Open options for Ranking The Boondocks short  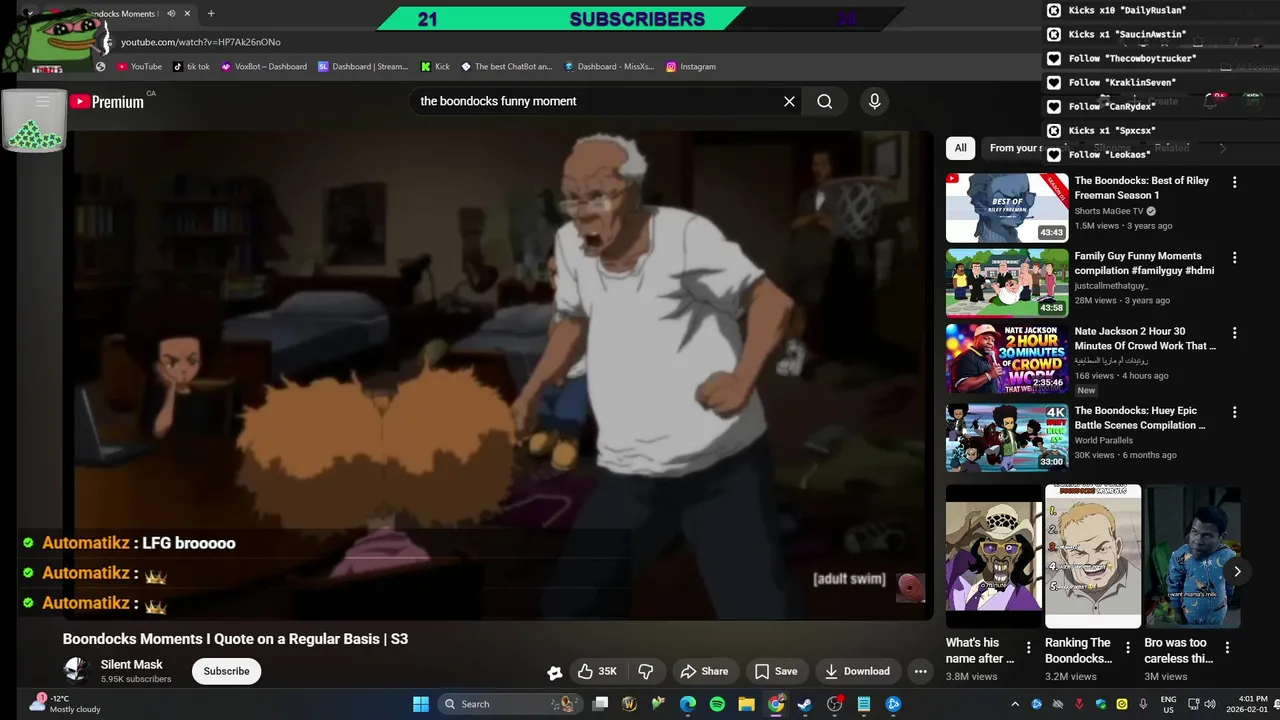click(x=1128, y=647)
